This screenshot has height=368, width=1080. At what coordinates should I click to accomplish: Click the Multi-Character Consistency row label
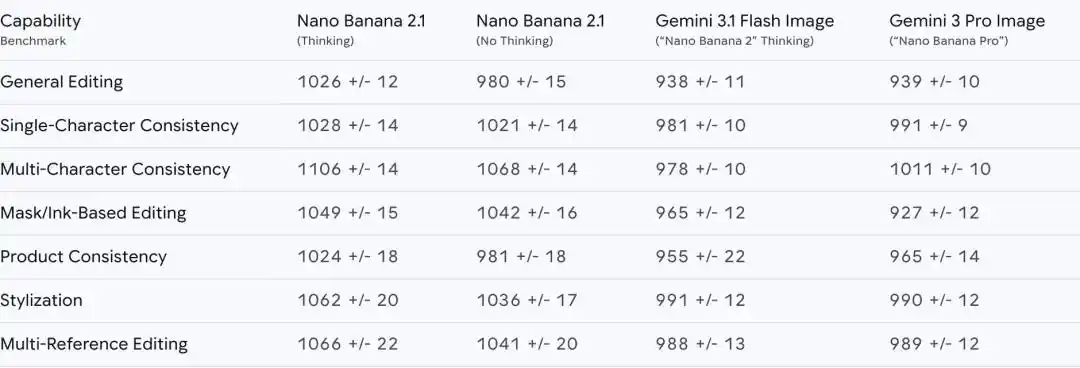pos(115,170)
